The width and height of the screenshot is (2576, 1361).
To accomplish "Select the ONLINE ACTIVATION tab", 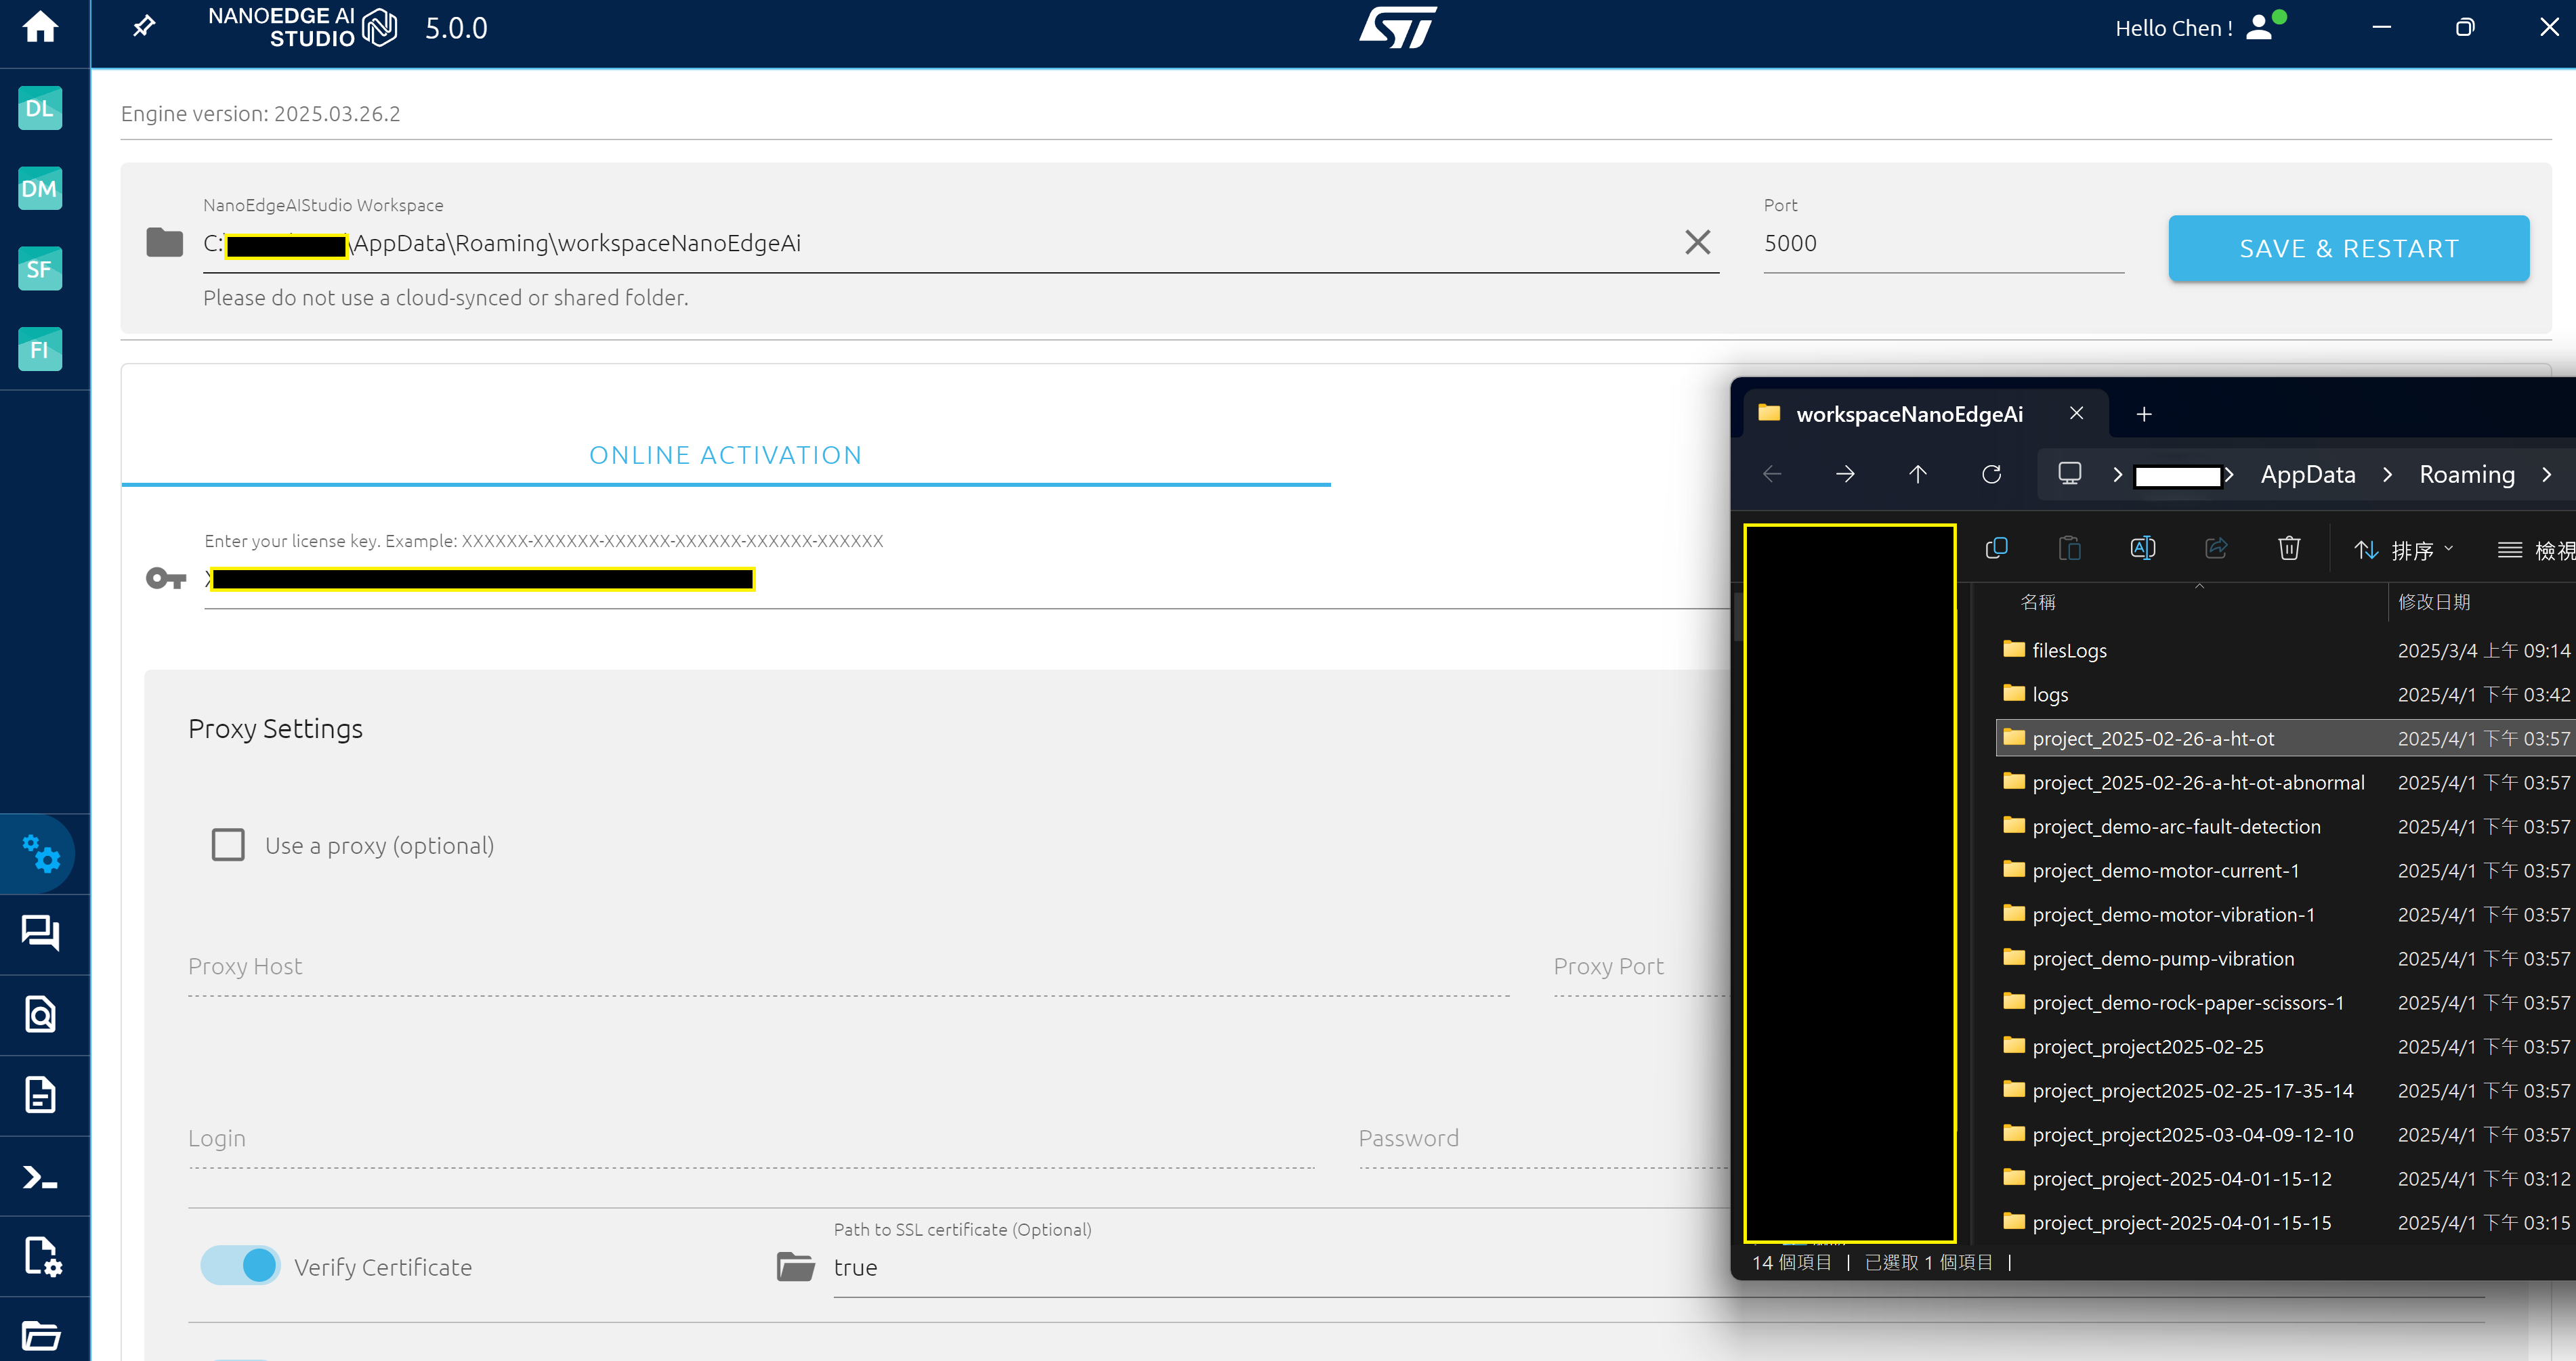I will pos(725,454).
